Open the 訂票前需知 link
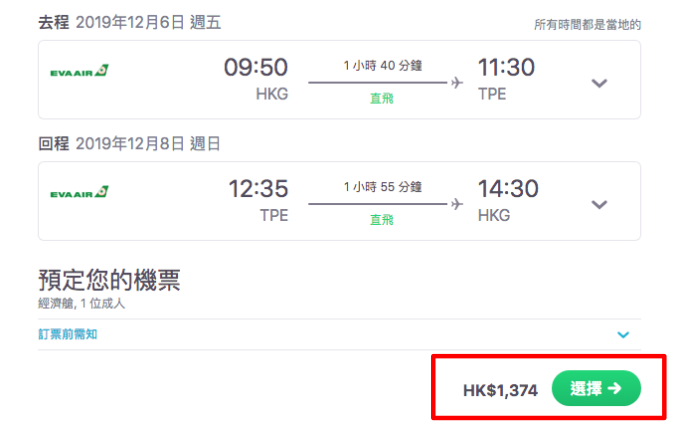 click(68, 334)
